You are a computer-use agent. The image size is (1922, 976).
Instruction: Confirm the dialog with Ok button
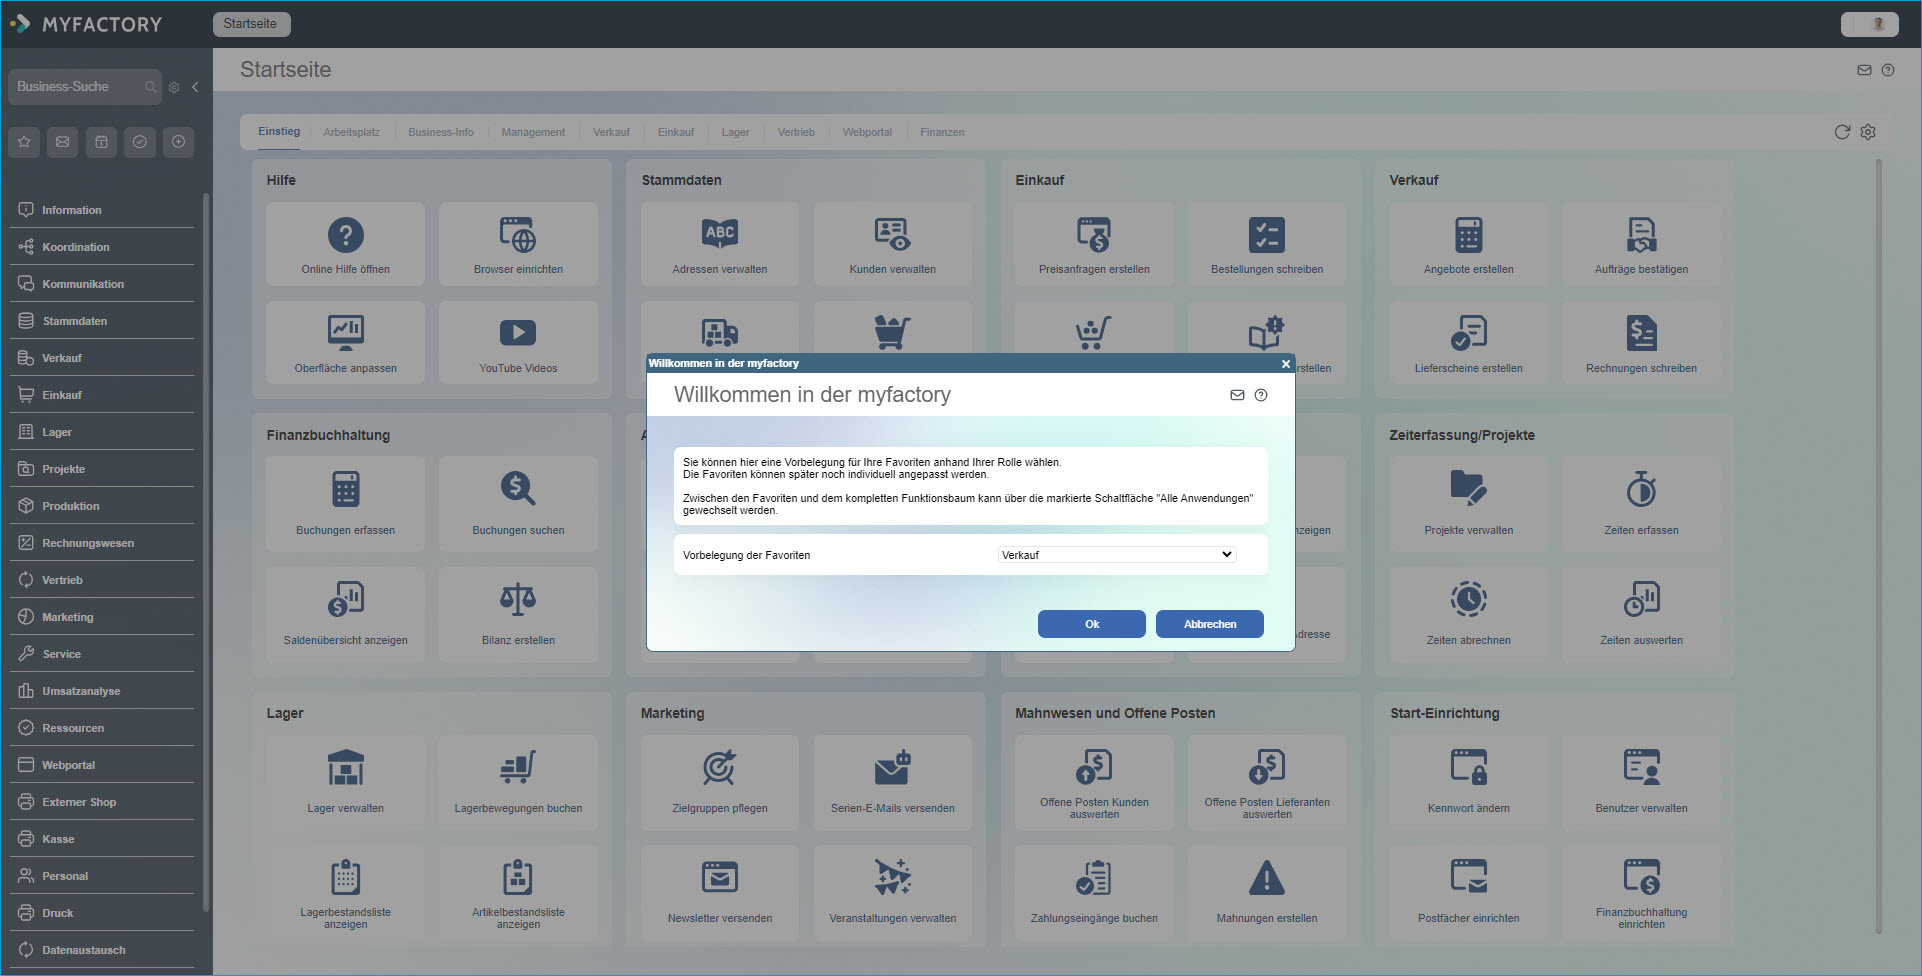point(1091,624)
